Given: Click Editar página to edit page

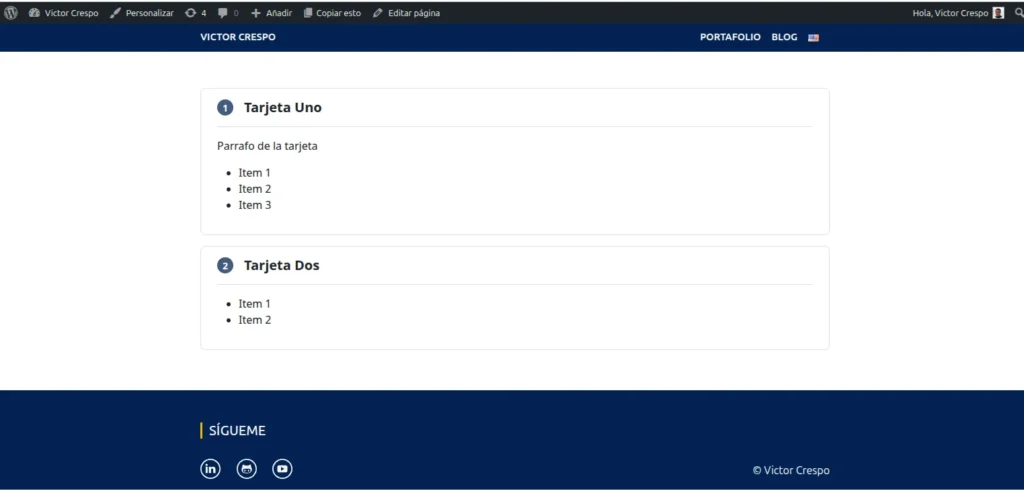Looking at the screenshot, I should click(x=406, y=13).
